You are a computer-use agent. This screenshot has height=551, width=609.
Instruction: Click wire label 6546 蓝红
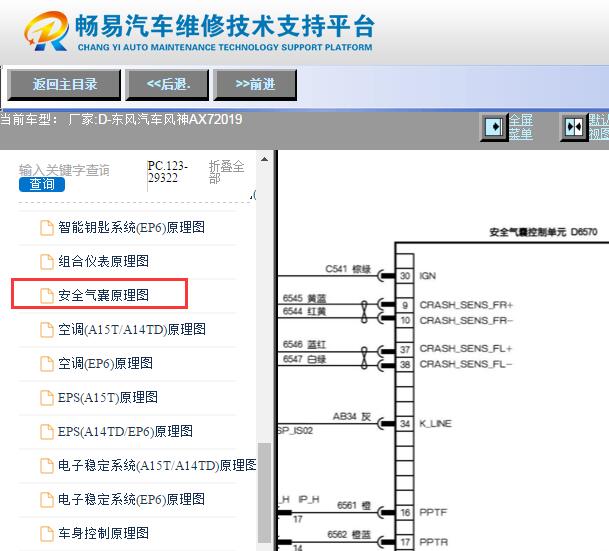(x=304, y=344)
